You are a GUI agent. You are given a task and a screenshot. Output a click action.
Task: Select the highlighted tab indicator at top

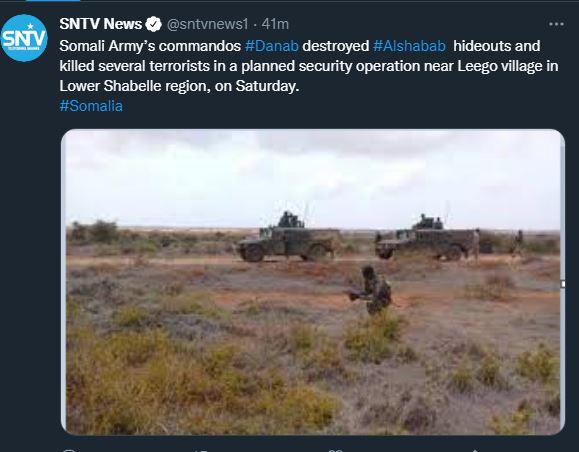coord(53,1)
